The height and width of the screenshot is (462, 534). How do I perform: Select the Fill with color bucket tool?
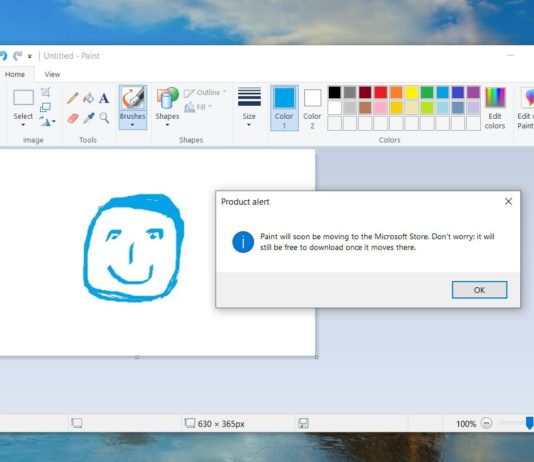pos(89,98)
